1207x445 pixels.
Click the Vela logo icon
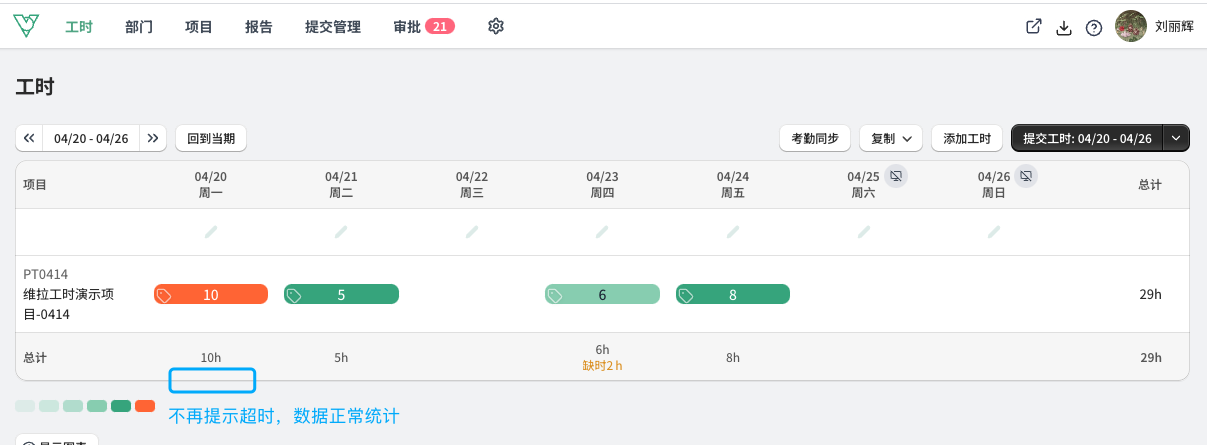[x=26, y=27]
